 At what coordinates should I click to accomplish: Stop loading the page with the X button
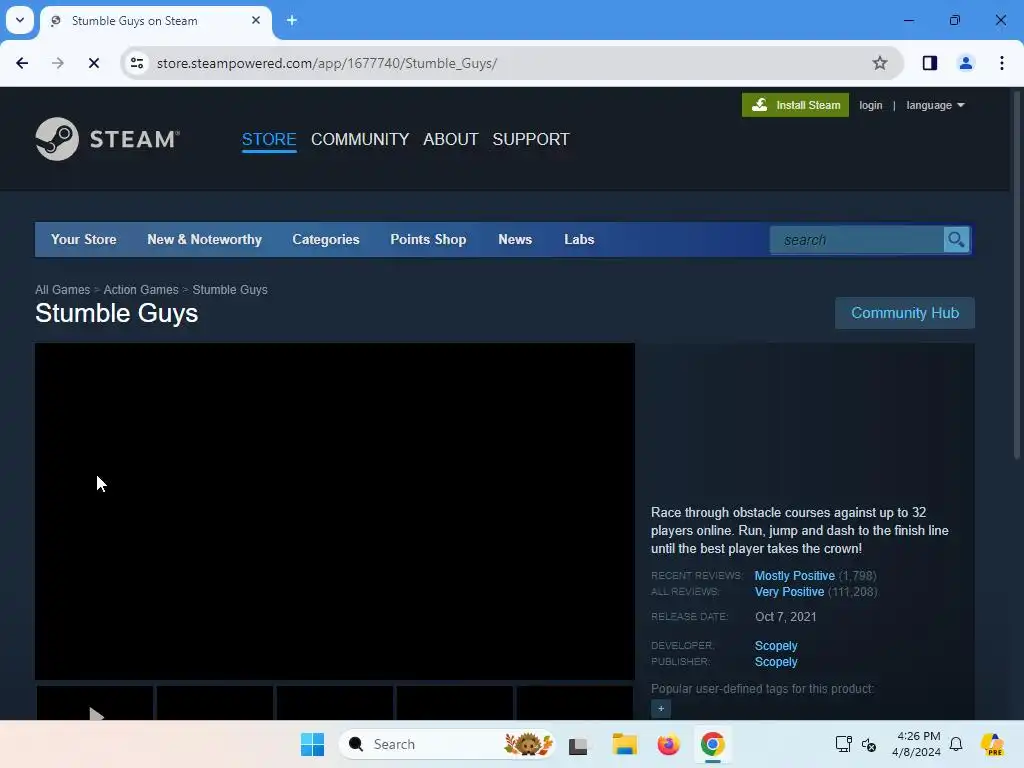(93, 63)
